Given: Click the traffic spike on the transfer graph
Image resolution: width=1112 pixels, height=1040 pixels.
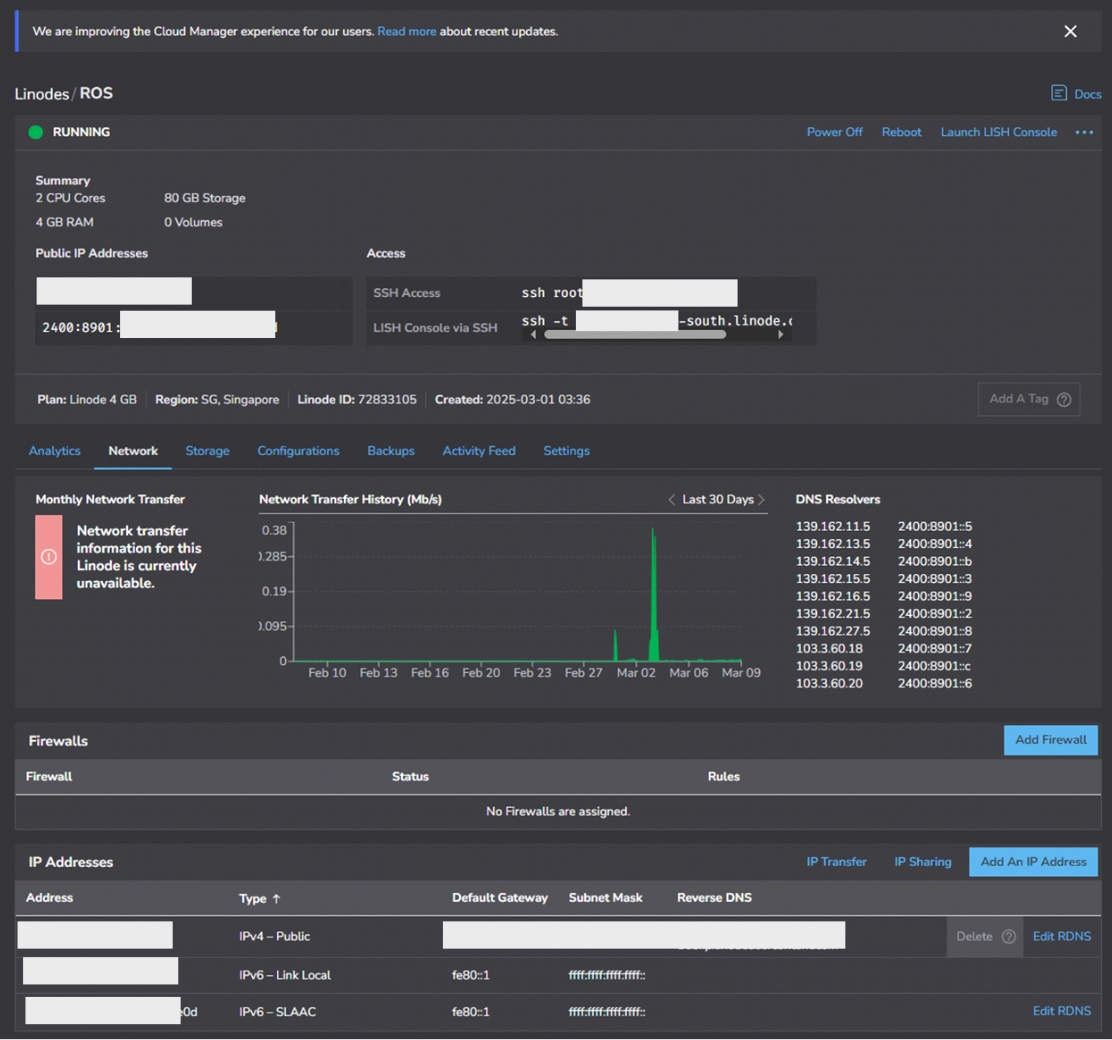Looking at the screenshot, I should (653, 596).
